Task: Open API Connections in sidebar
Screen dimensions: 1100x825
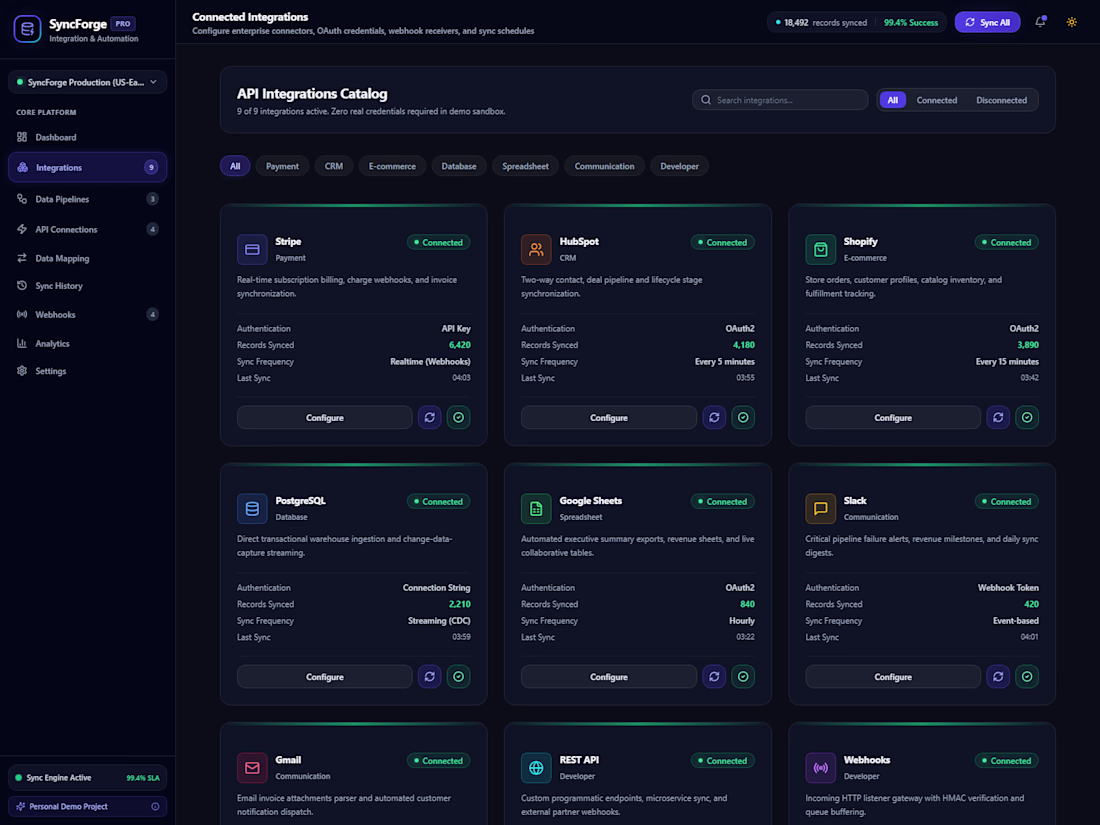Action: [88, 229]
